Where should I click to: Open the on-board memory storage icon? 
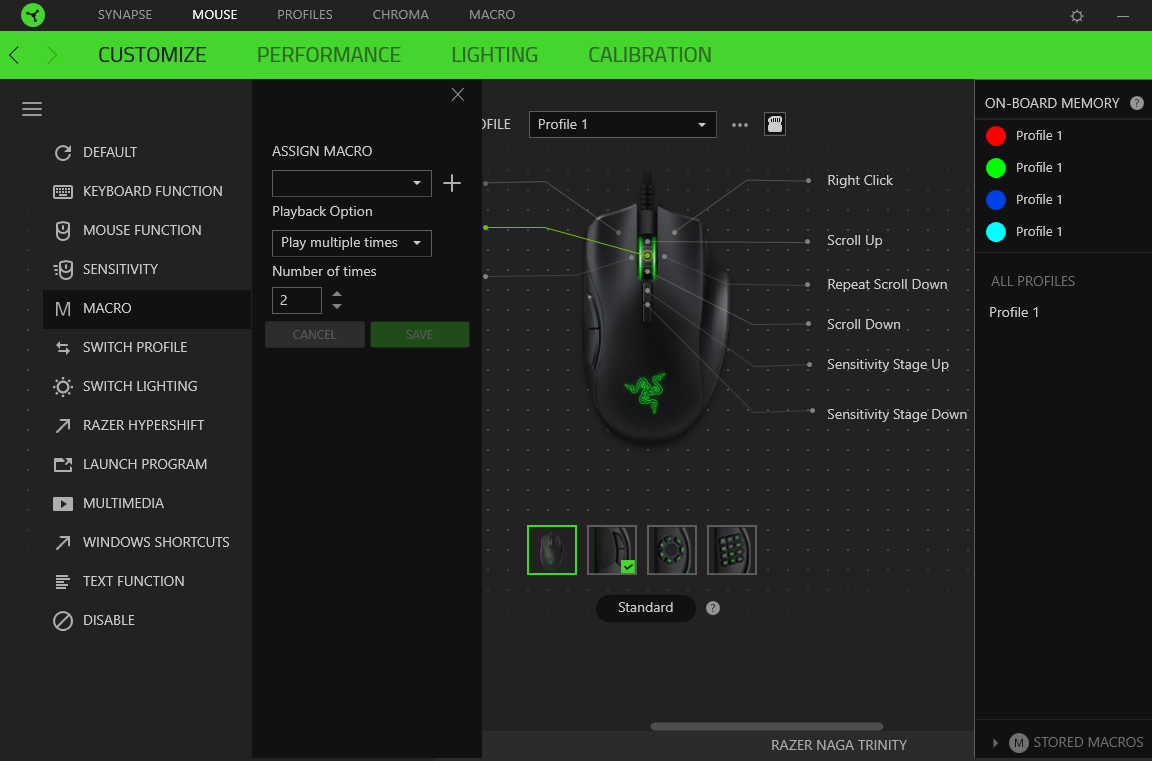774,124
